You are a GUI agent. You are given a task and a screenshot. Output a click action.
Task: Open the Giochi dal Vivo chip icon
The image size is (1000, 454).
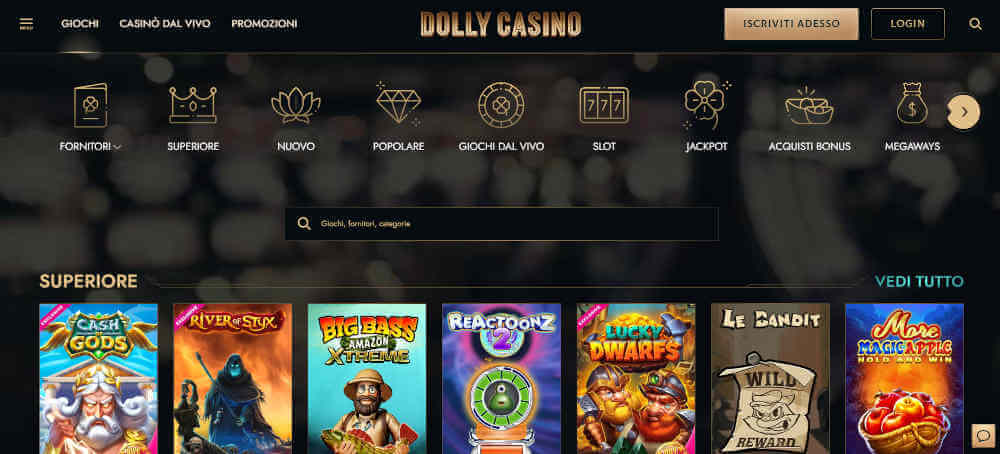501,105
